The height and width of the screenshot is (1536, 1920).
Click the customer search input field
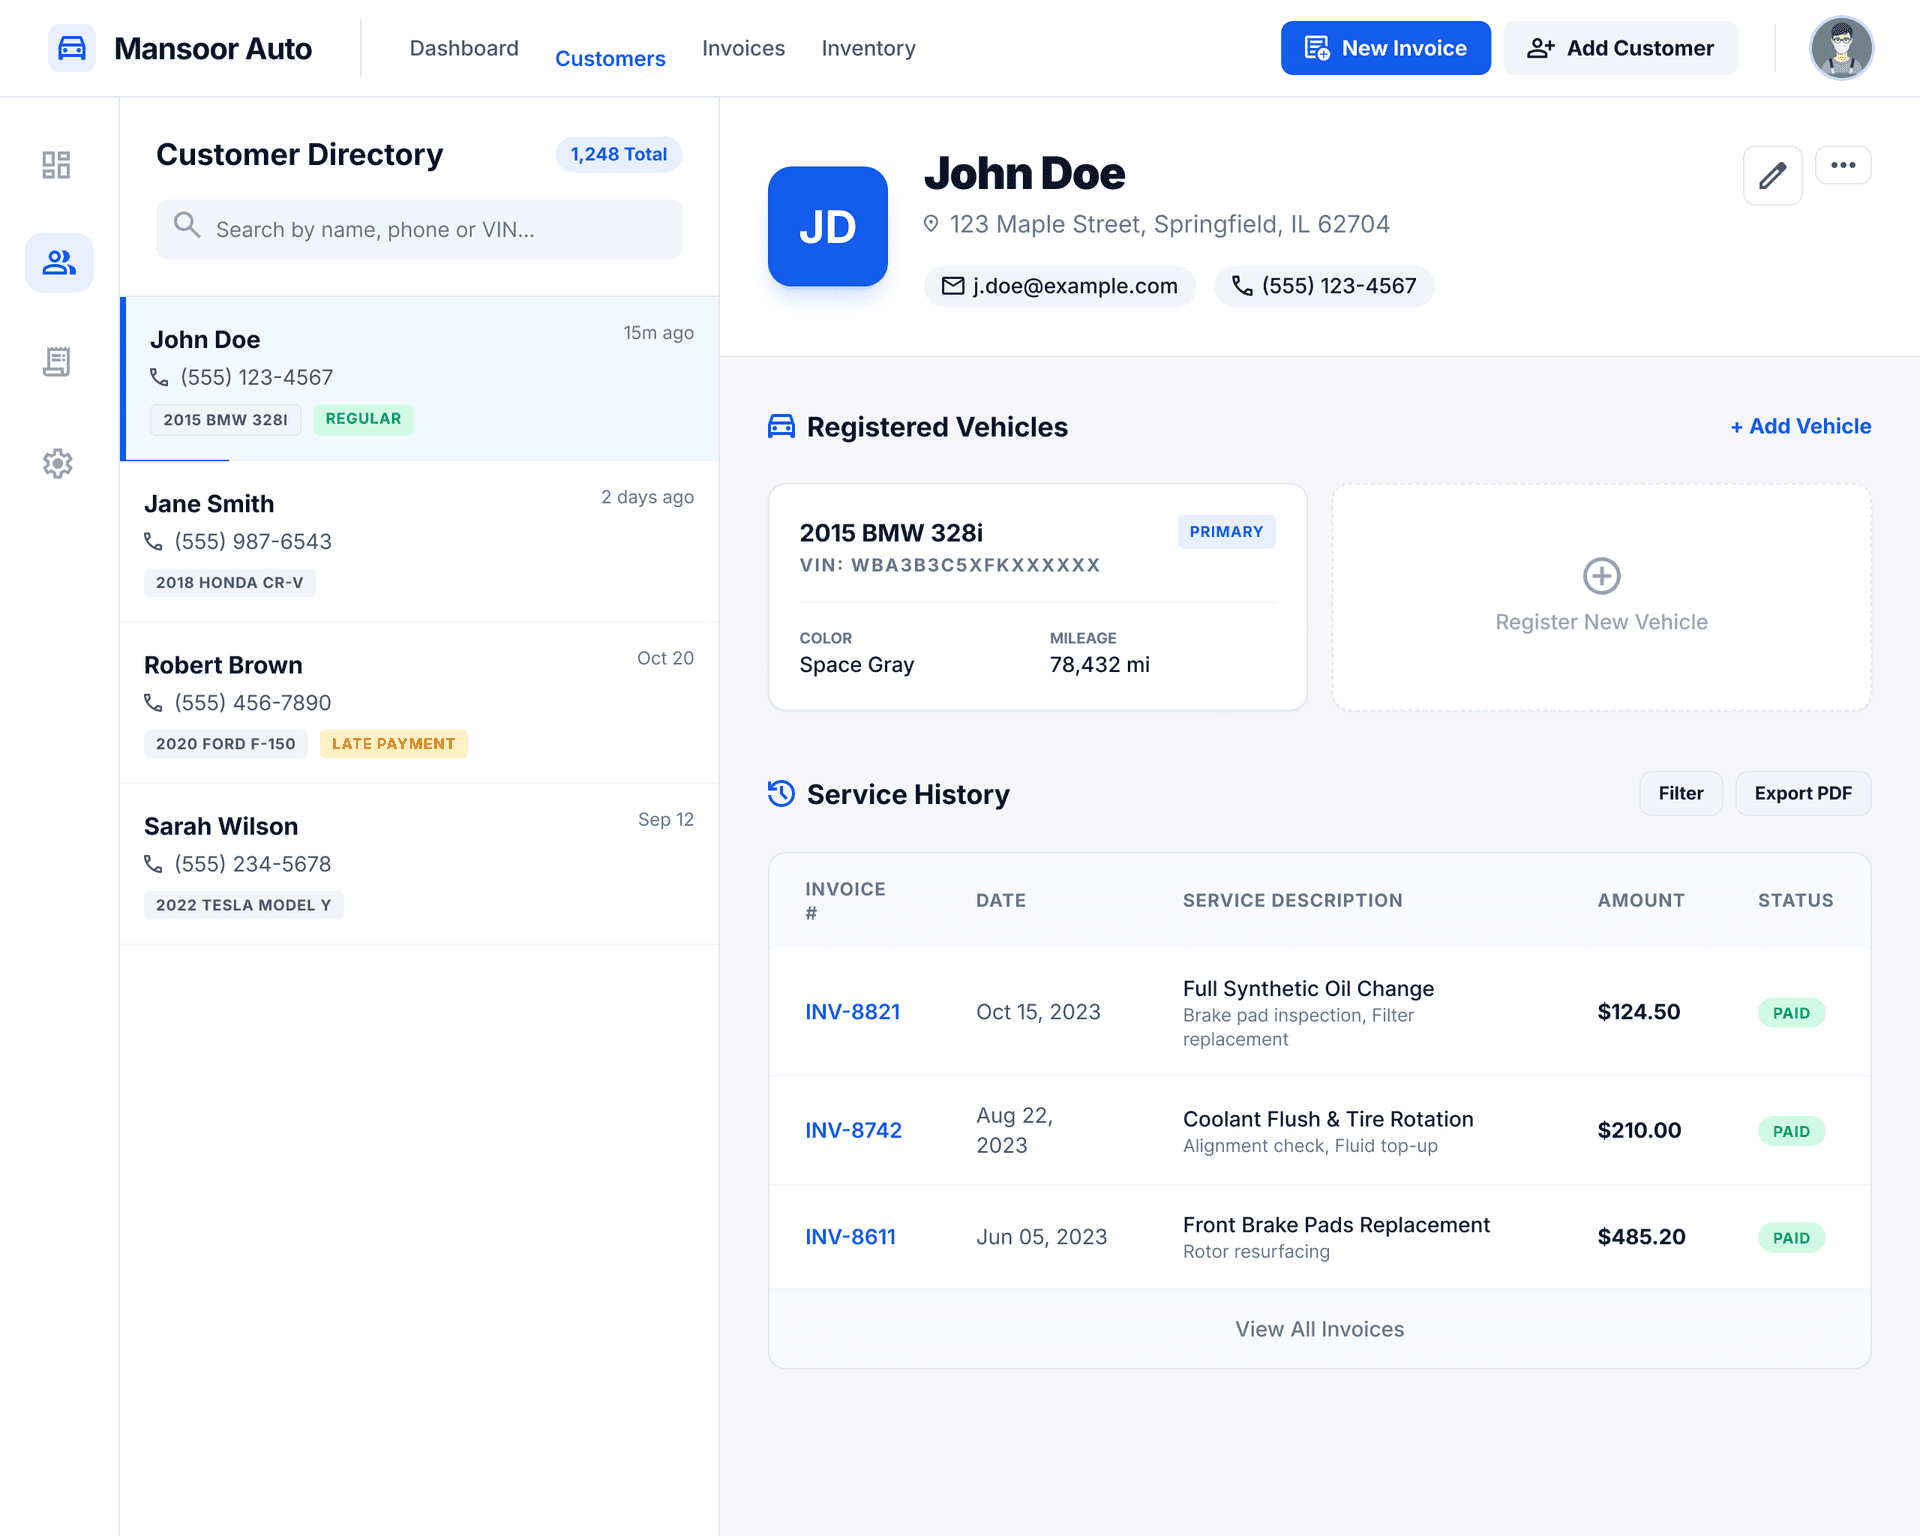point(419,229)
